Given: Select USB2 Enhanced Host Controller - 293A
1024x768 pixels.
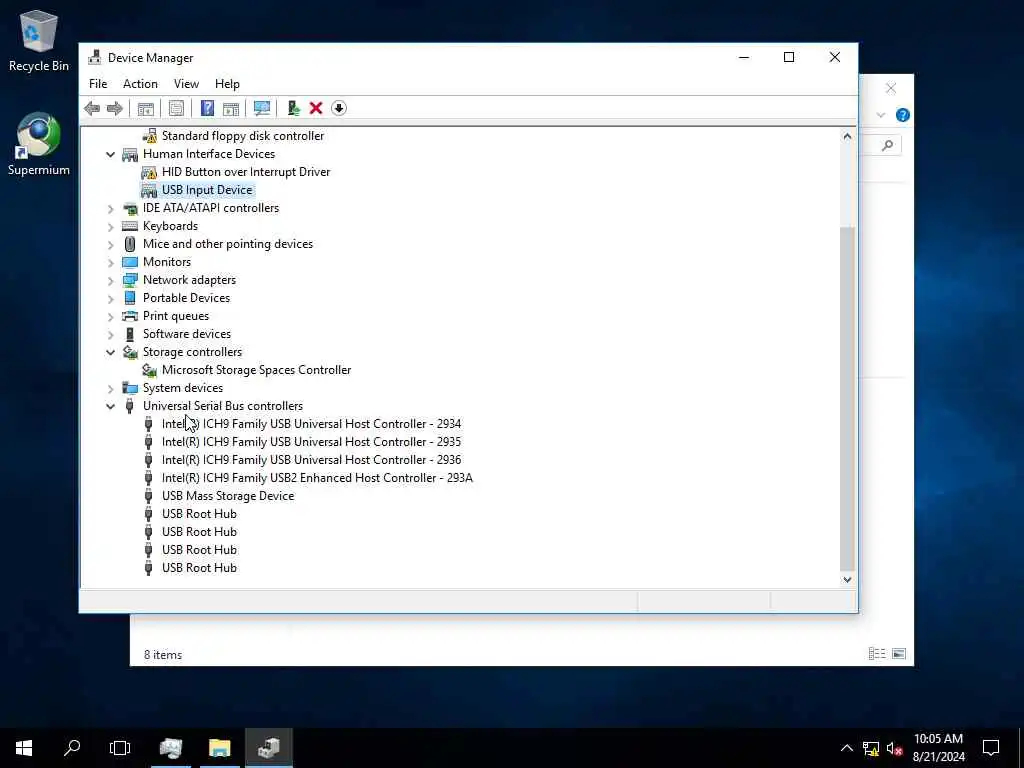Looking at the screenshot, I should tap(317, 478).
